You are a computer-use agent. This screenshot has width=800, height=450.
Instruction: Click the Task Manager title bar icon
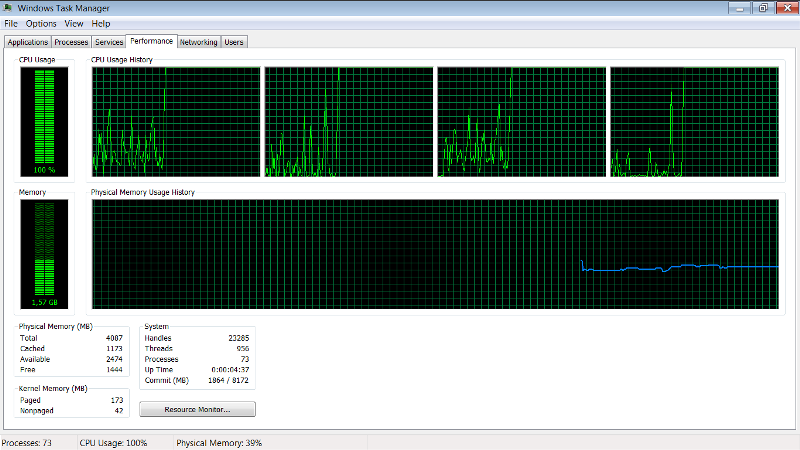point(8,8)
